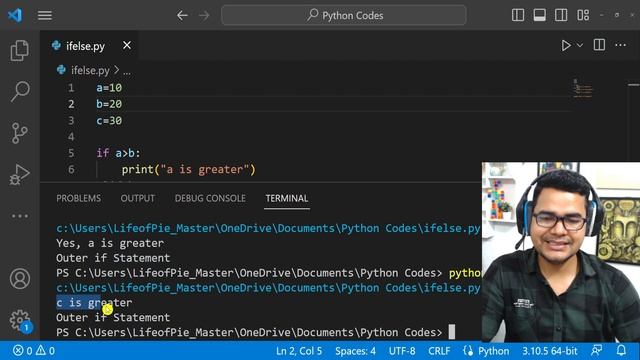This screenshot has height=360, width=640.
Task: Place cursor on line c=30
Action: (109, 121)
